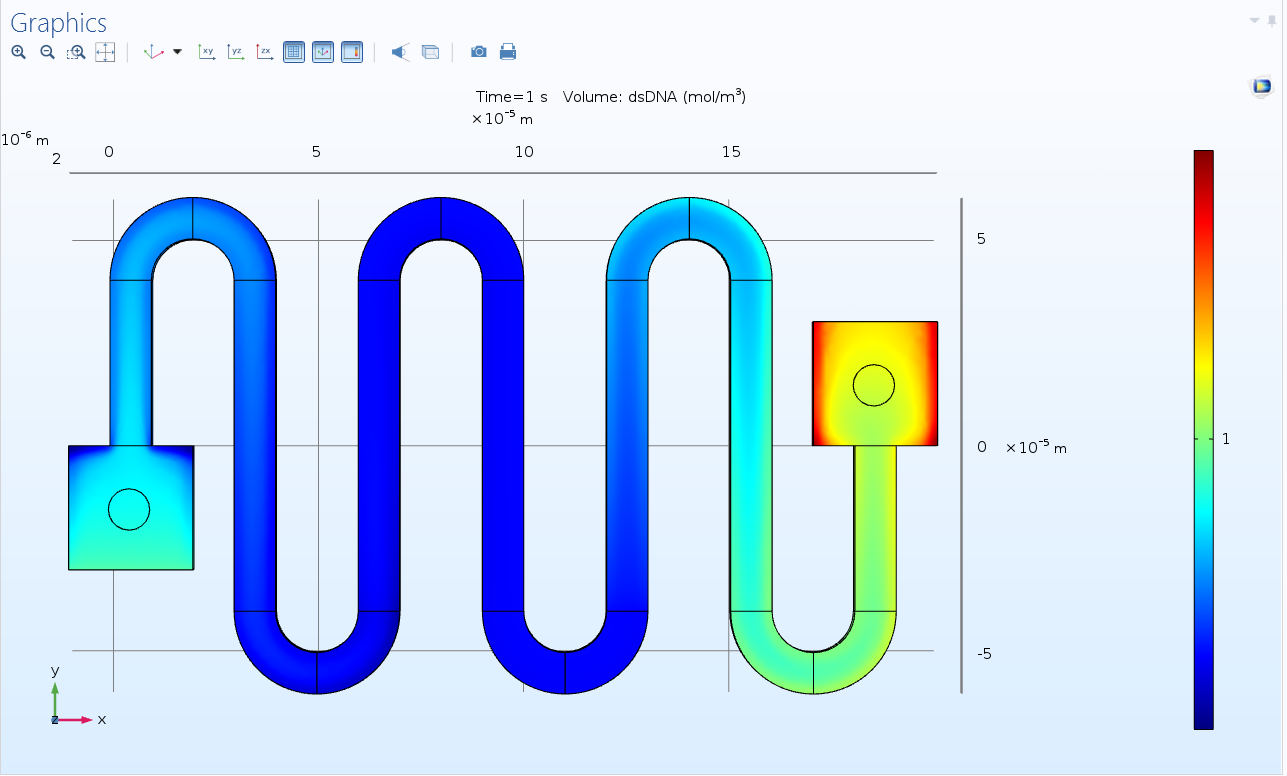
Task: Click the circle in the left reservoir
Action: click(x=129, y=509)
